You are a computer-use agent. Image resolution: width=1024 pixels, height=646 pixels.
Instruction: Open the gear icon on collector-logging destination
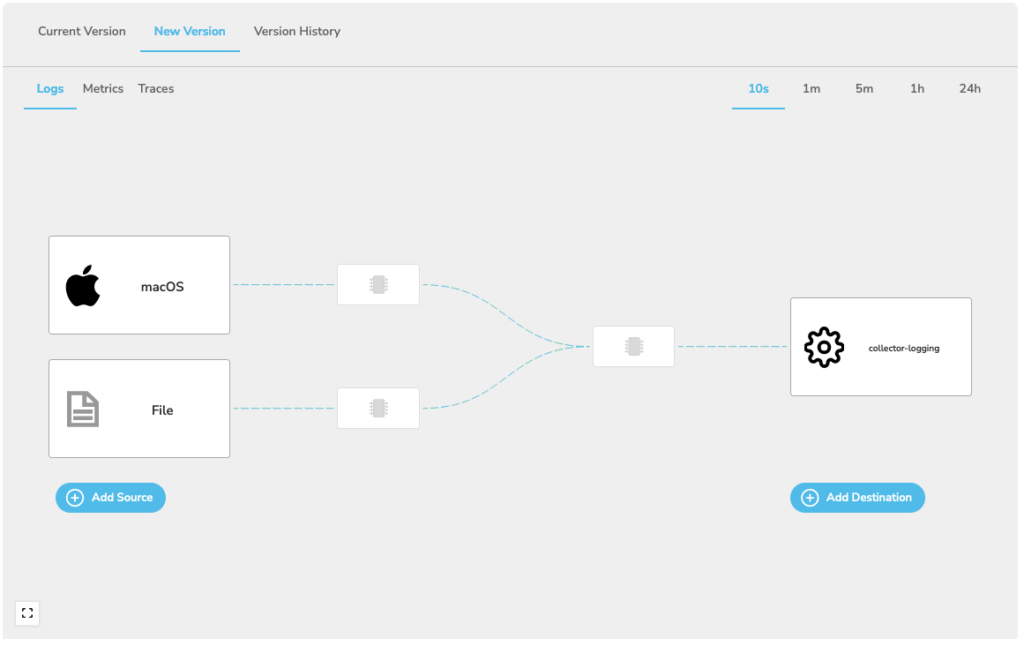(824, 347)
